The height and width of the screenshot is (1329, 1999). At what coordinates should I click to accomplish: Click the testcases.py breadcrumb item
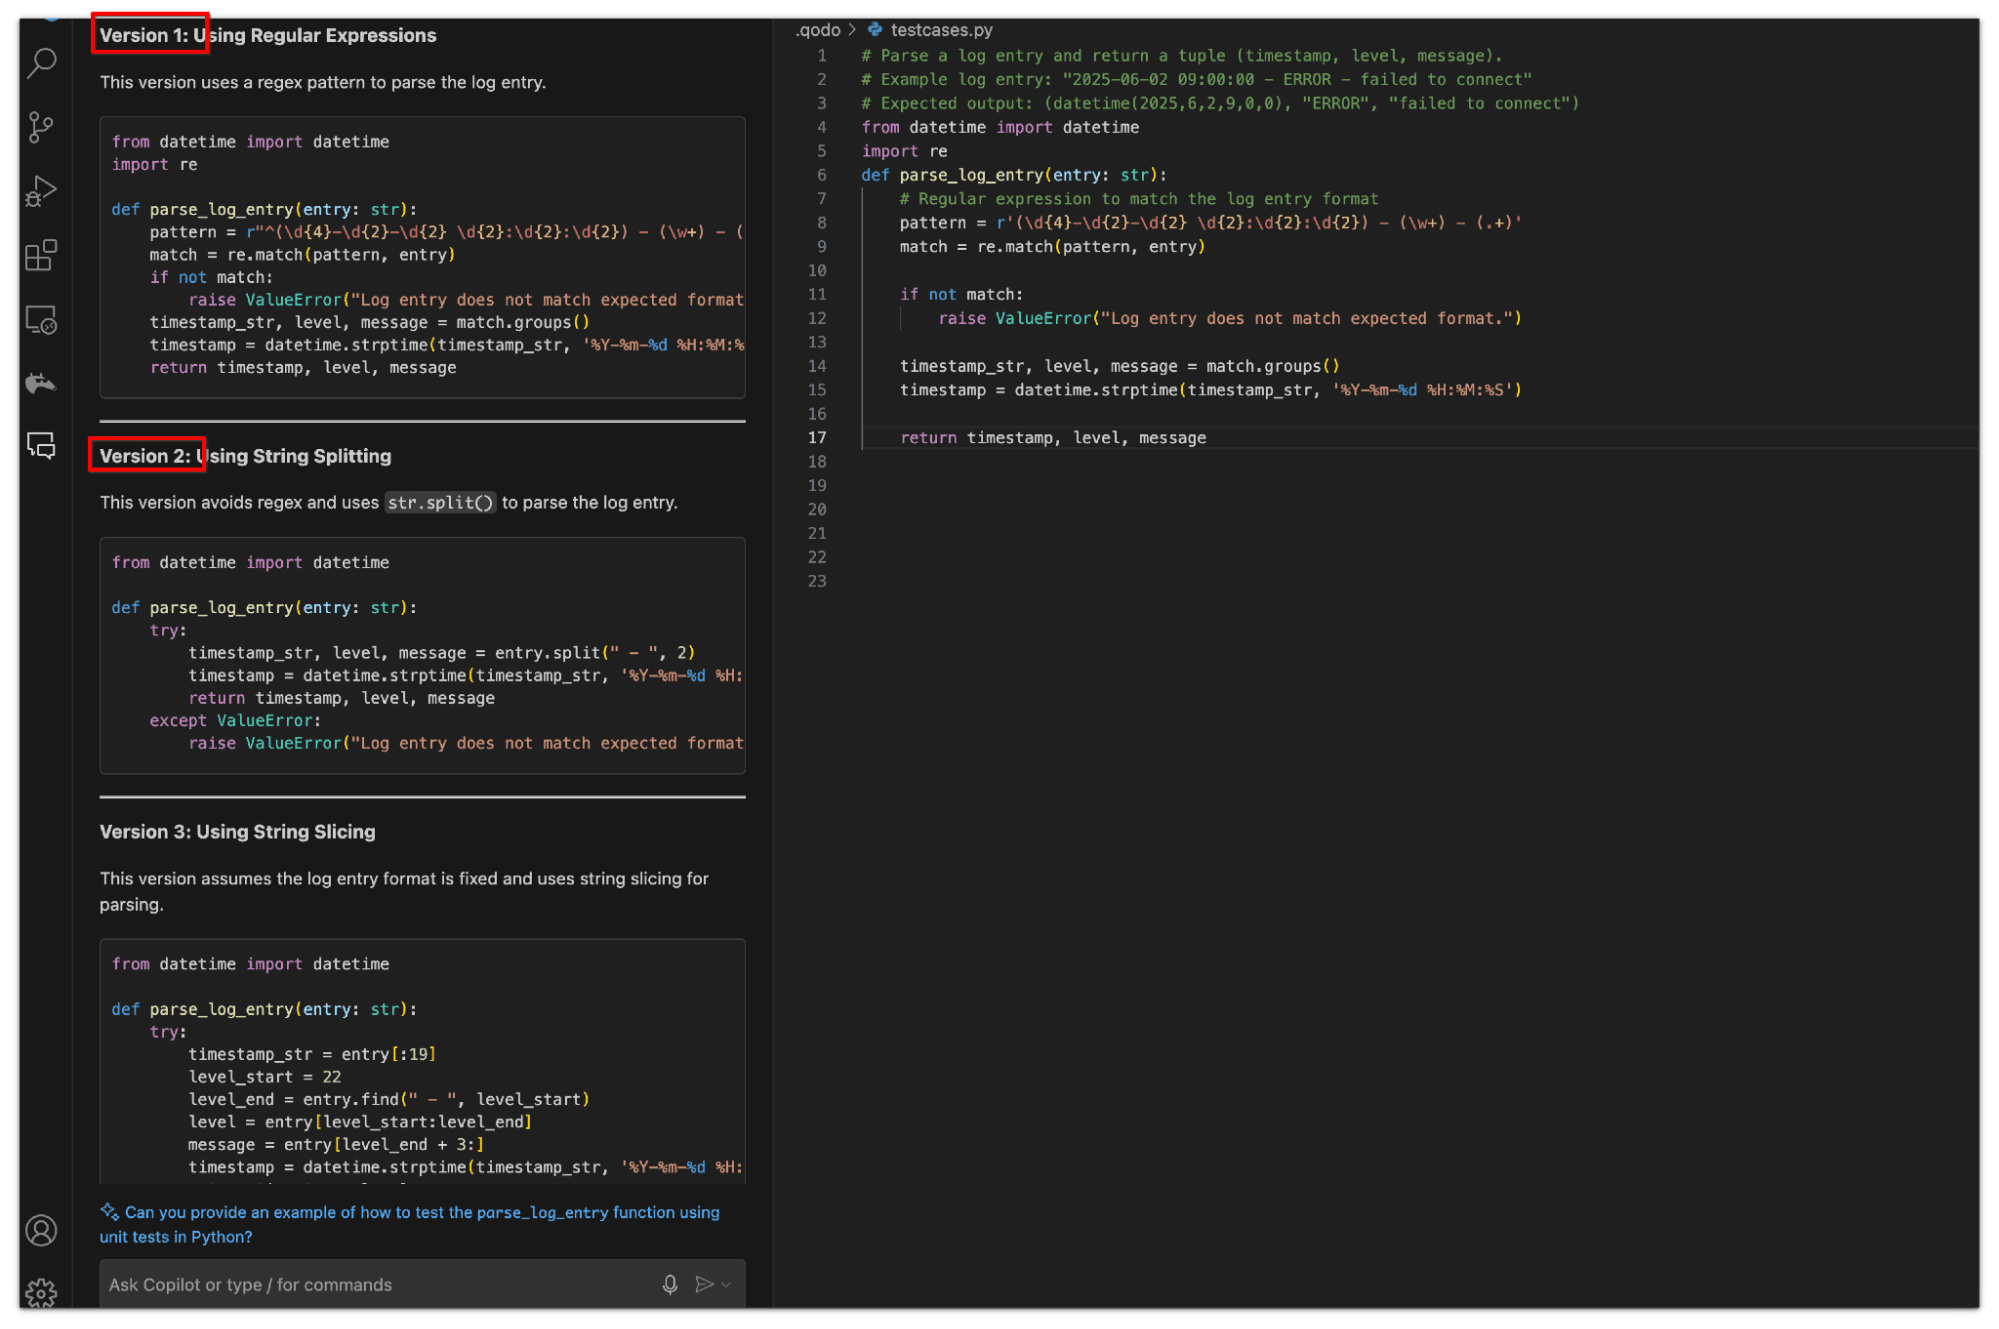click(940, 30)
